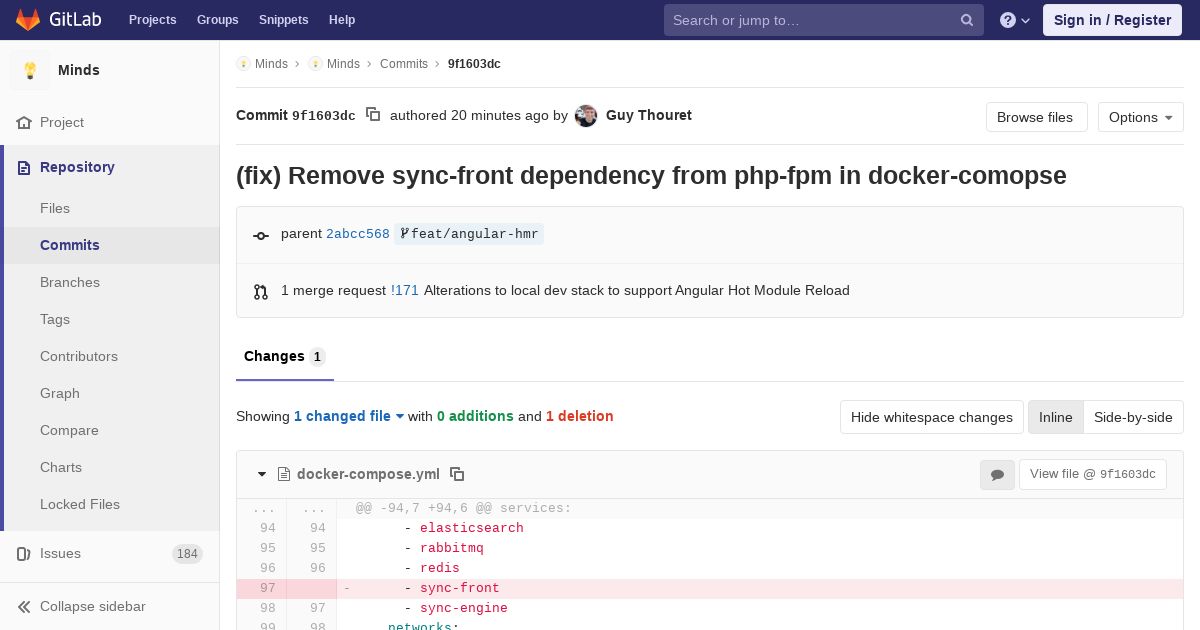
Task: Click Hide whitespace changes
Action: coord(932,417)
